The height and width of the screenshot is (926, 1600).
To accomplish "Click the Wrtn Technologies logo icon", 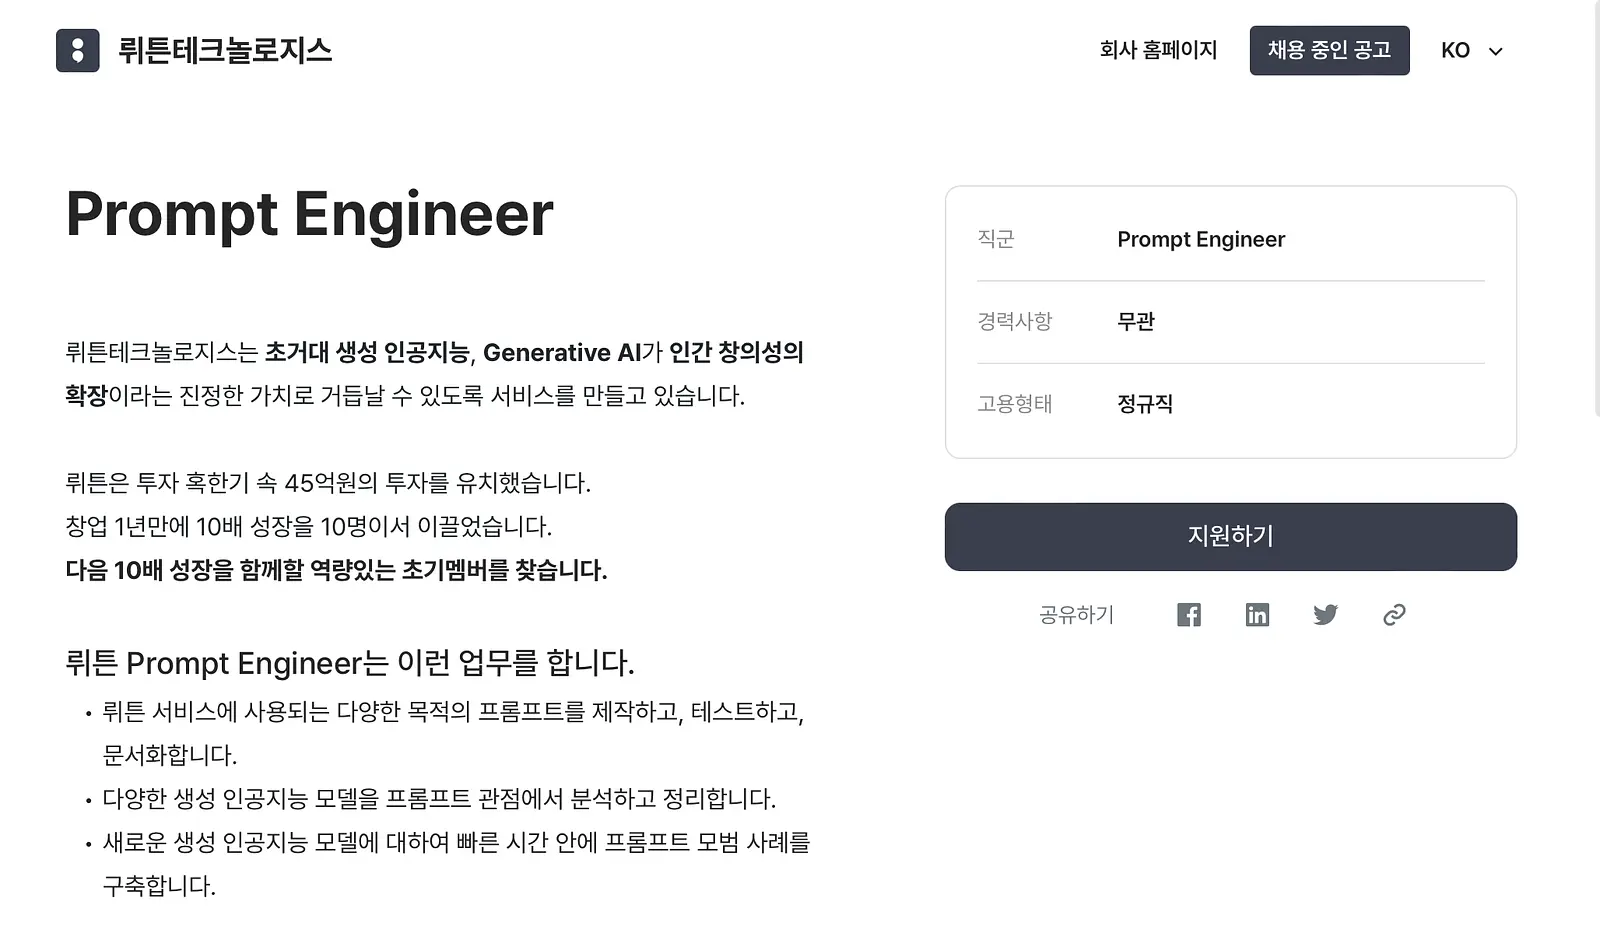I will 78,50.
